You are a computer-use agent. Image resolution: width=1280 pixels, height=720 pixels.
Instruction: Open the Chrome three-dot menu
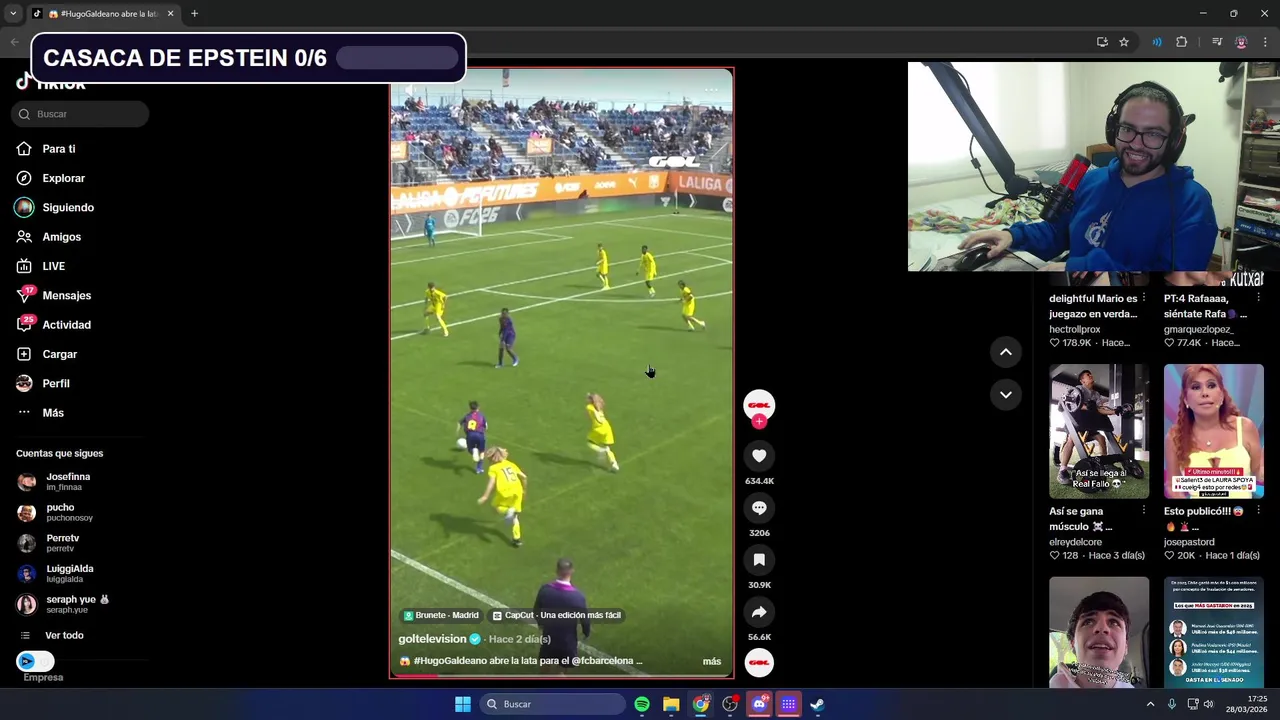1266,42
